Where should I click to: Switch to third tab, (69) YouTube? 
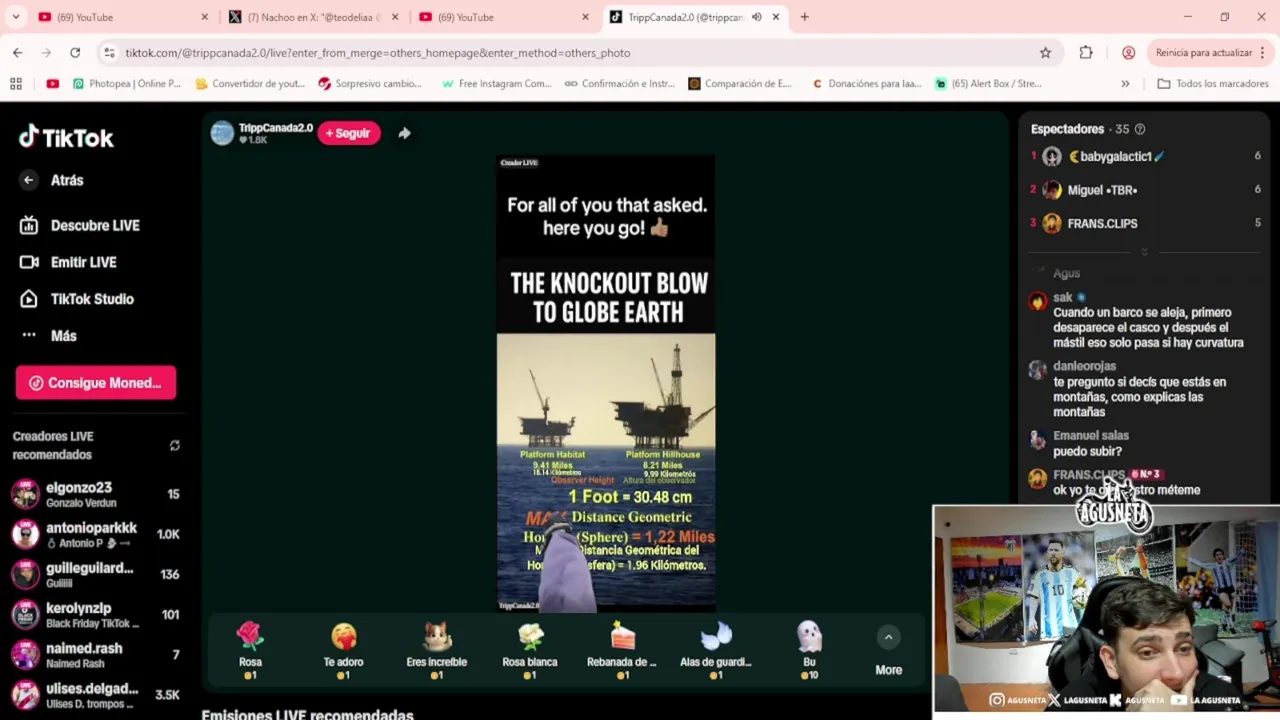coord(504,17)
